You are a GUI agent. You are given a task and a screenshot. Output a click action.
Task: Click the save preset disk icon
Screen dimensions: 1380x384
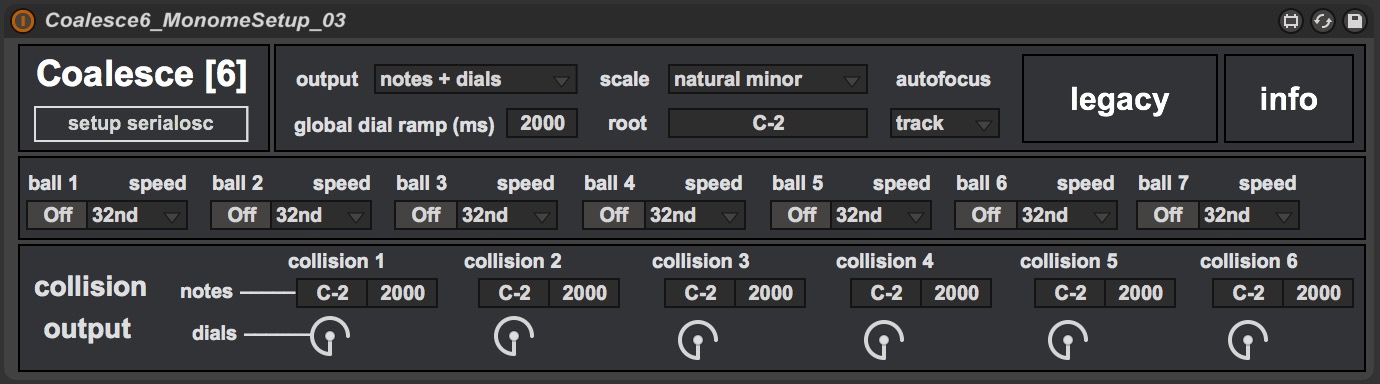pyautogui.click(x=1355, y=21)
